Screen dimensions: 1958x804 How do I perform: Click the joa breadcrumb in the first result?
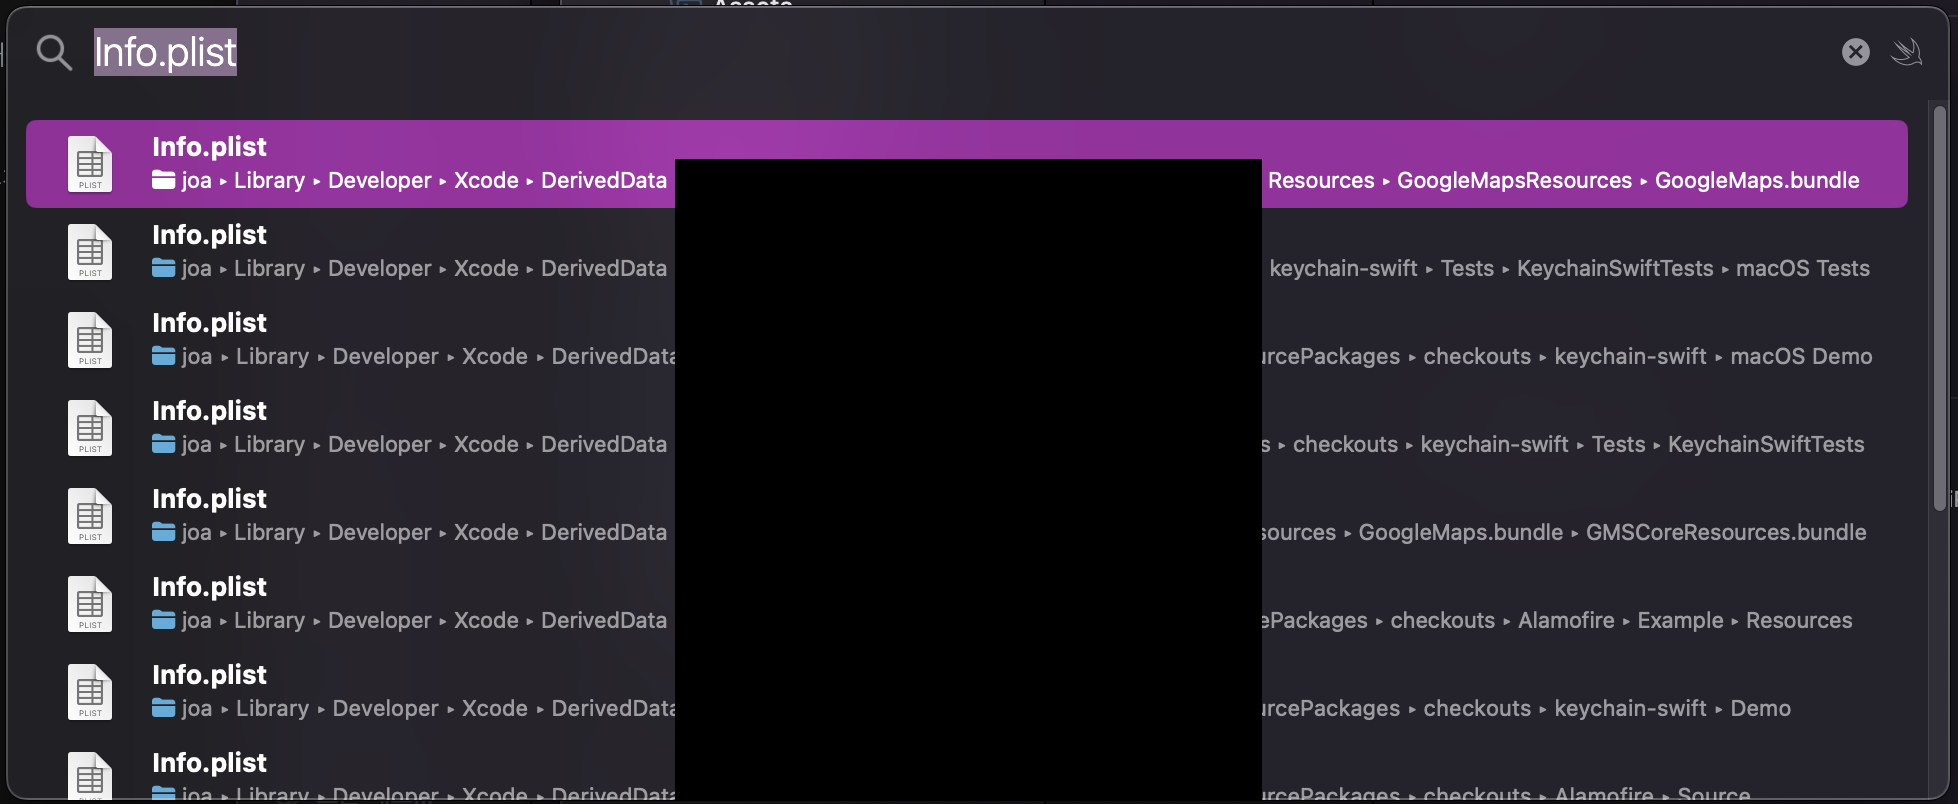pos(194,180)
